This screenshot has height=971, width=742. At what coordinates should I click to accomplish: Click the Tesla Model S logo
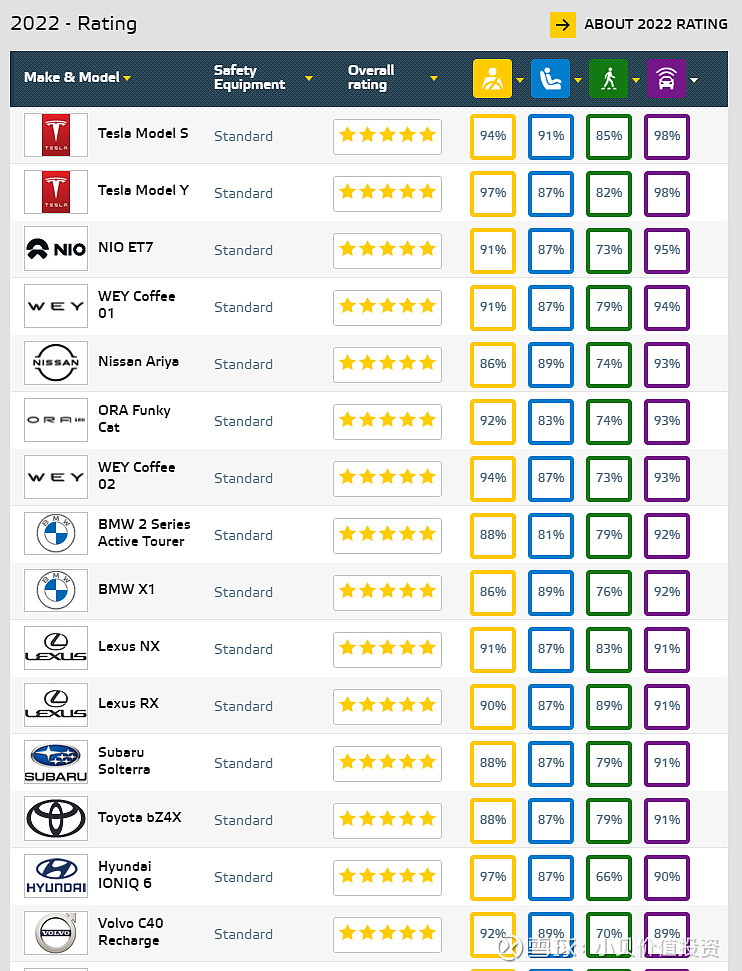56,136
